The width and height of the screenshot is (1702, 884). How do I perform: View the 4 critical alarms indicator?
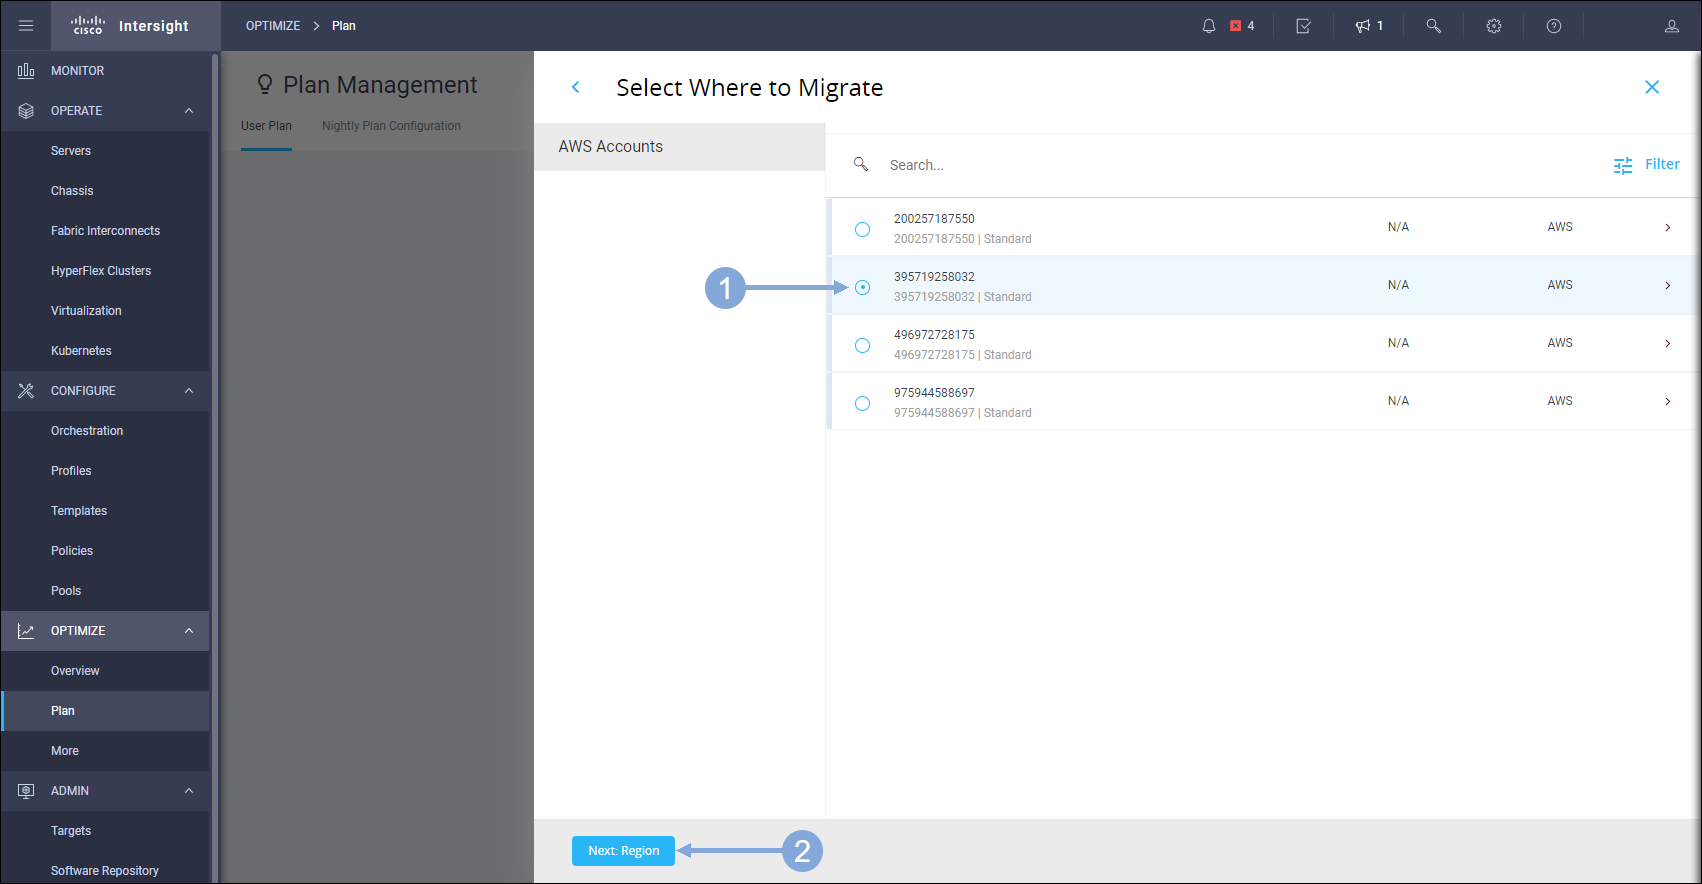click(1242, 26)
